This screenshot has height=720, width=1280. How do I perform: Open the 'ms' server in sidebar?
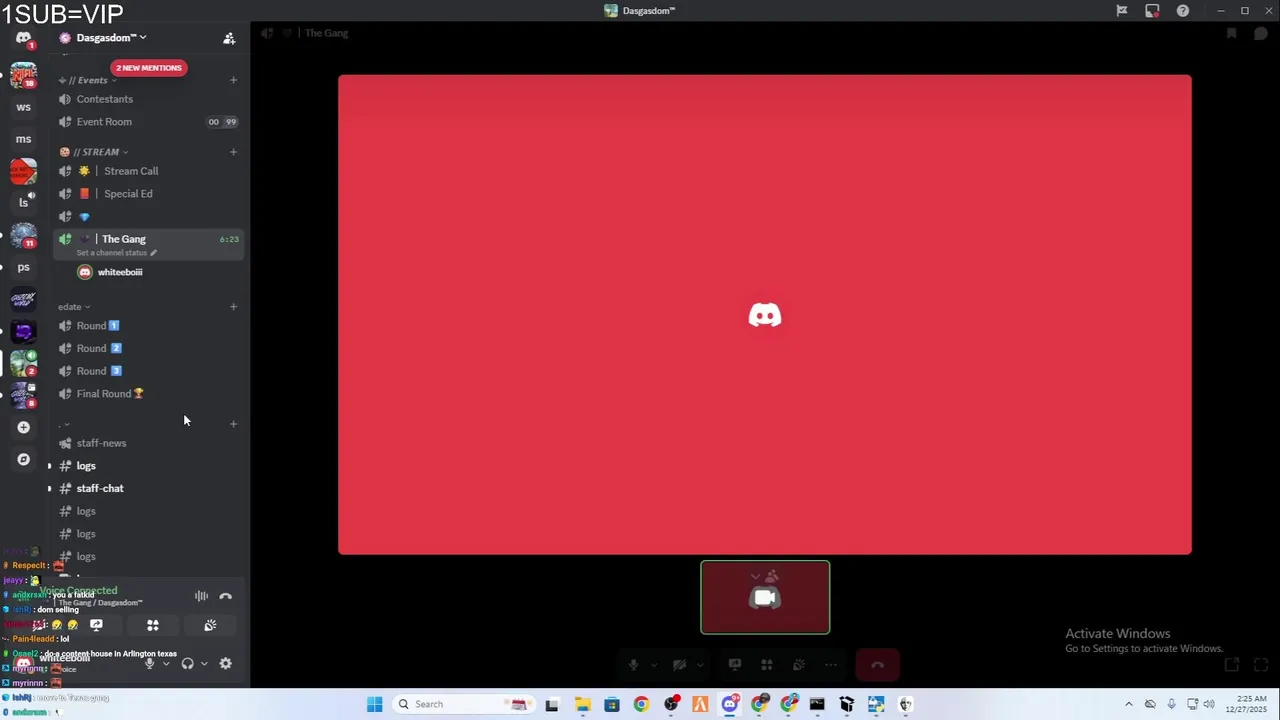(x=23, y=139)
